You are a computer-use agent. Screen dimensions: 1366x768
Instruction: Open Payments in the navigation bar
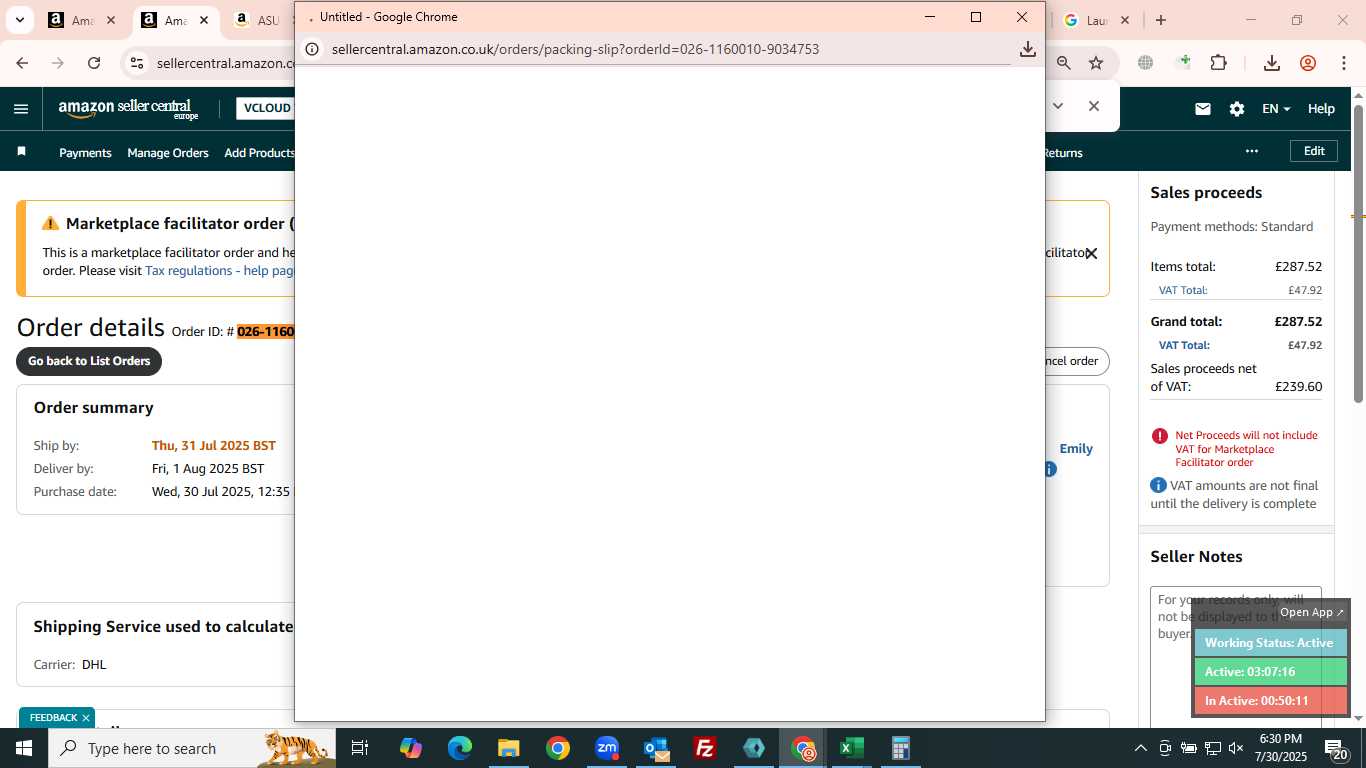[85, 153]
